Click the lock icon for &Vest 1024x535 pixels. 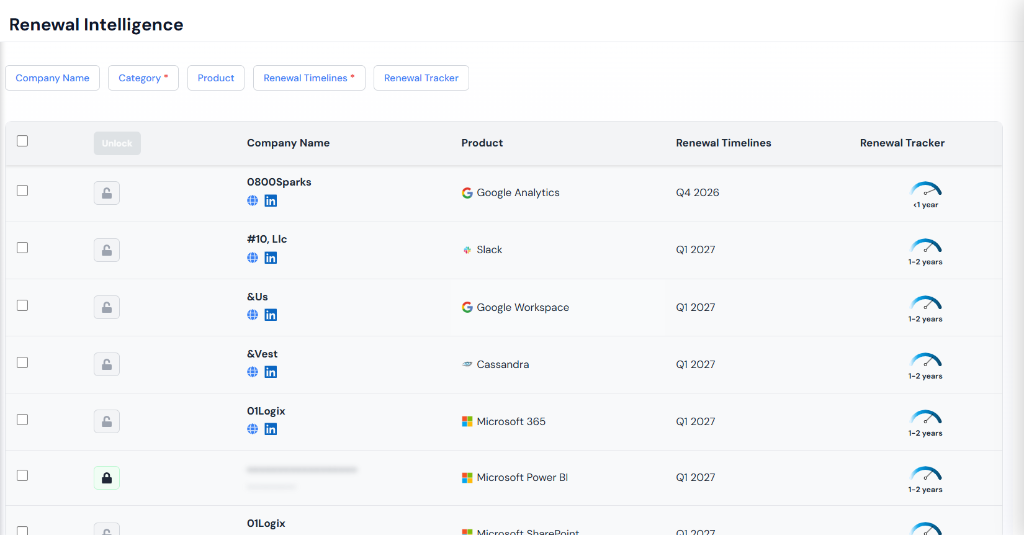click(106, 364)
